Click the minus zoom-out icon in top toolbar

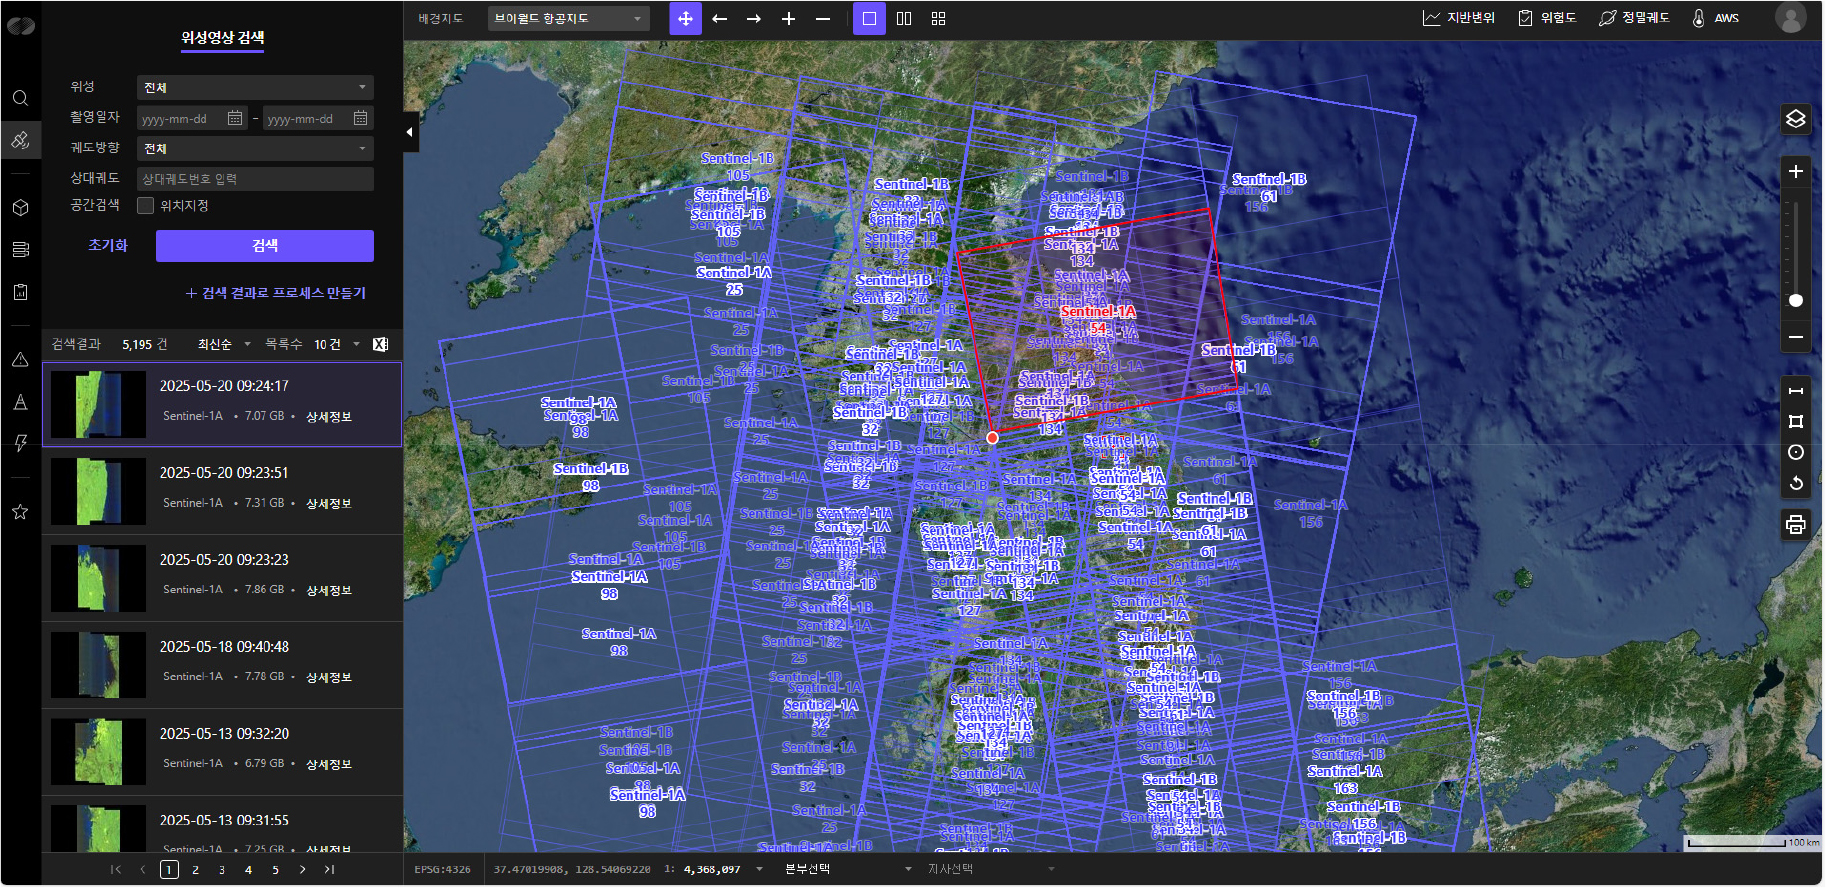click(x=823, y=19)
